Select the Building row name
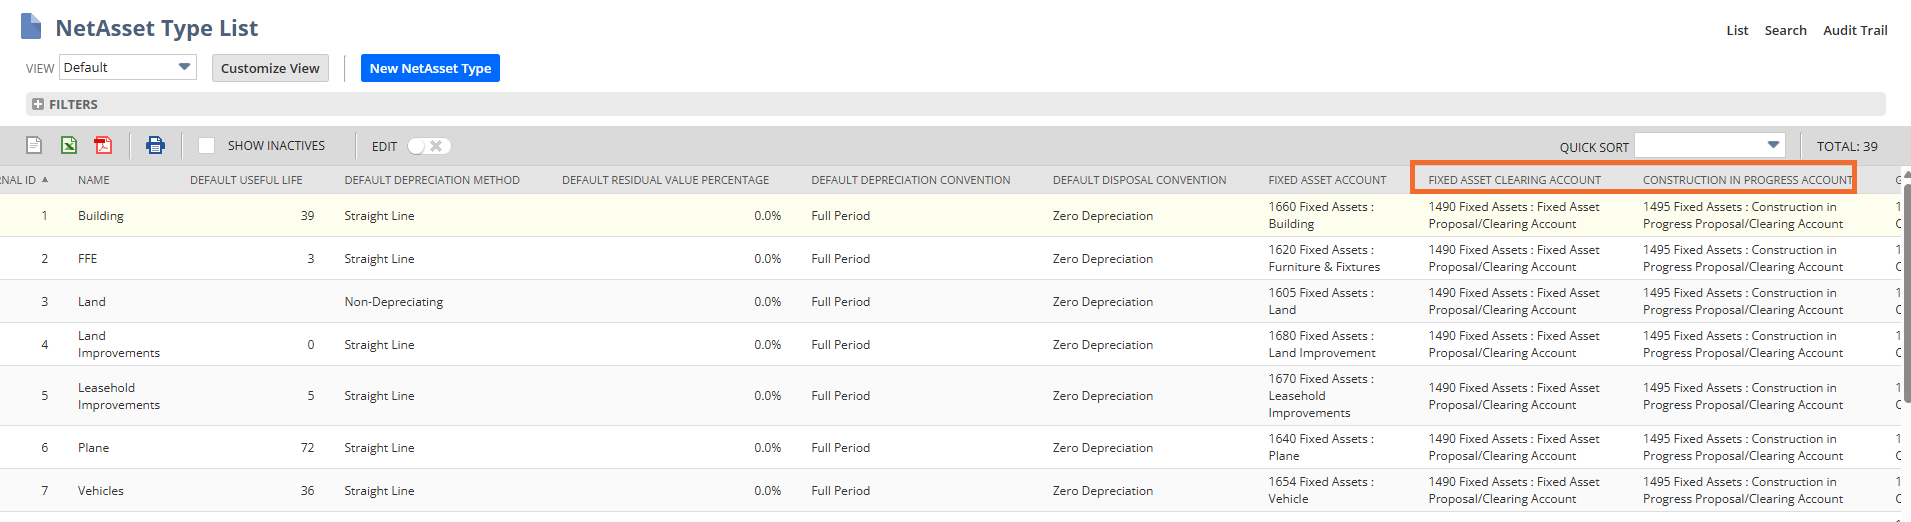The width and height of the screenshot is (1911, 522). (101, 216)
